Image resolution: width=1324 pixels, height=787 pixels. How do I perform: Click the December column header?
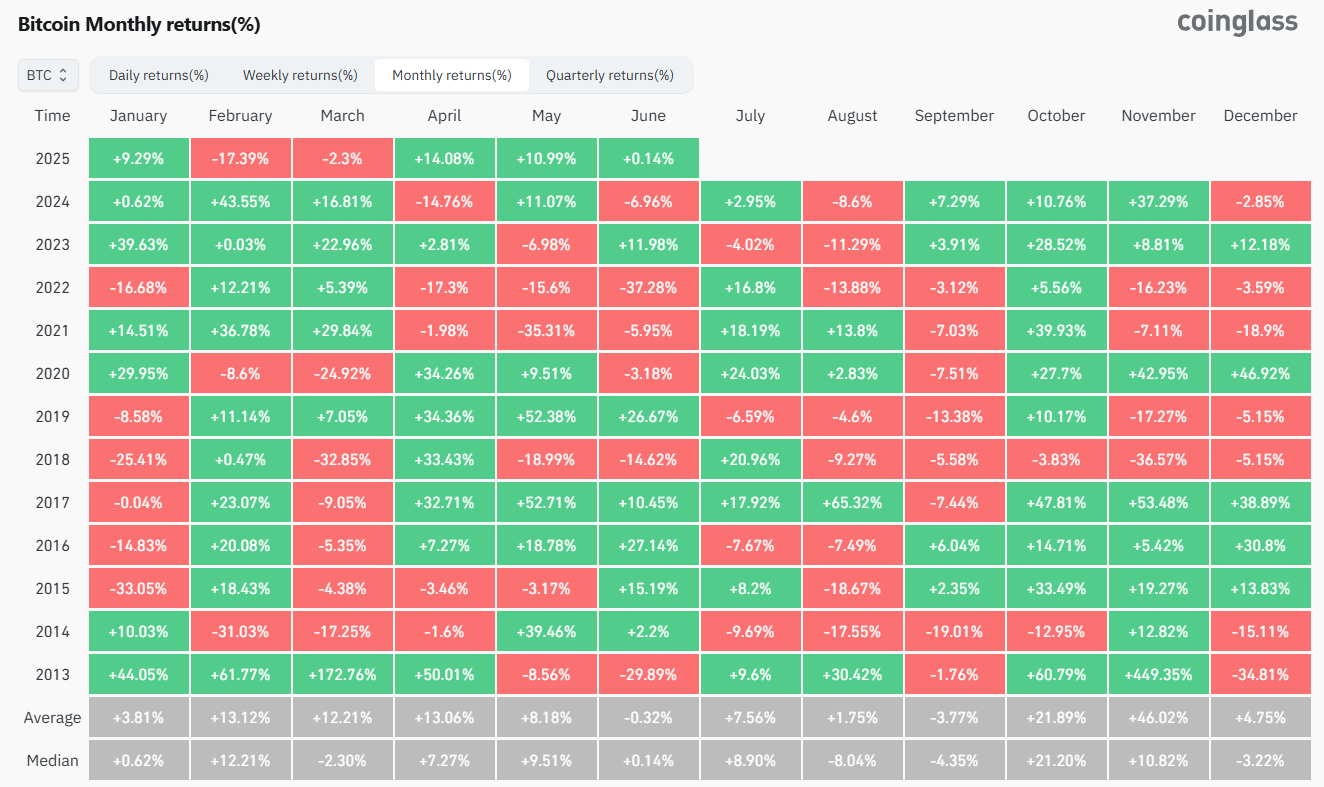click(1260, 116)
